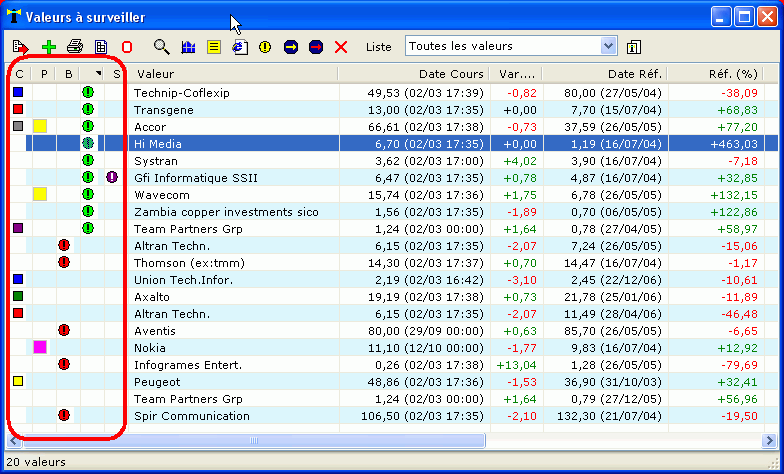Click the export list icon with red arrow
The width and height of the screenshot is (784, 474).
pos(20,47)
